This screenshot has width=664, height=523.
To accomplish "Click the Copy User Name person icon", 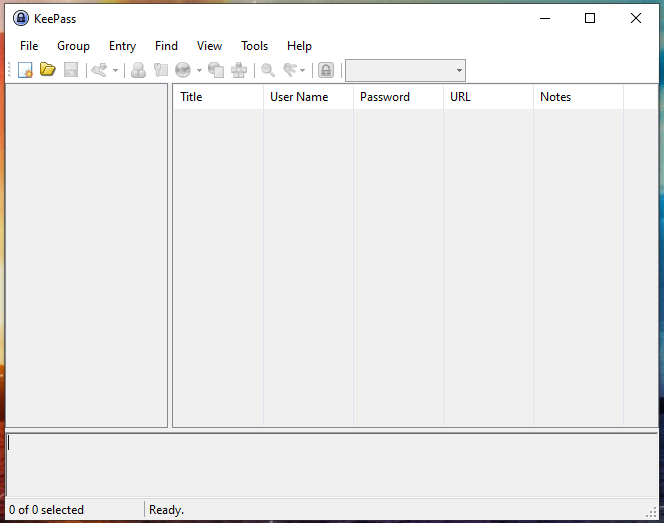I will (138, 70).
